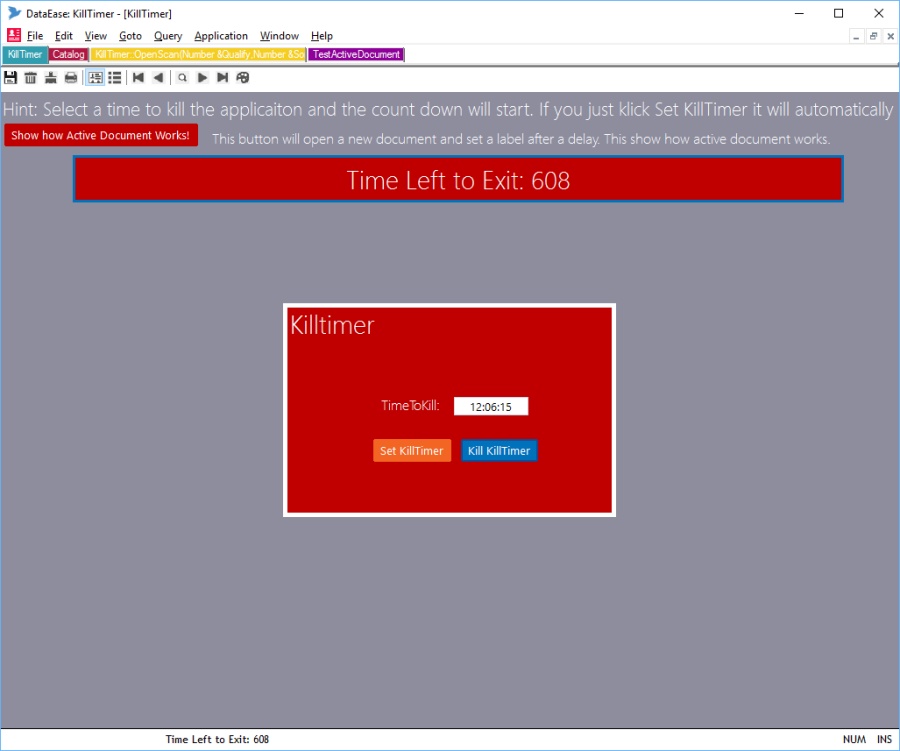Image resolution: width=900 pixels, height=751 pixels.
Task: Click the TimeToKill label
Action: coord(410,406)
